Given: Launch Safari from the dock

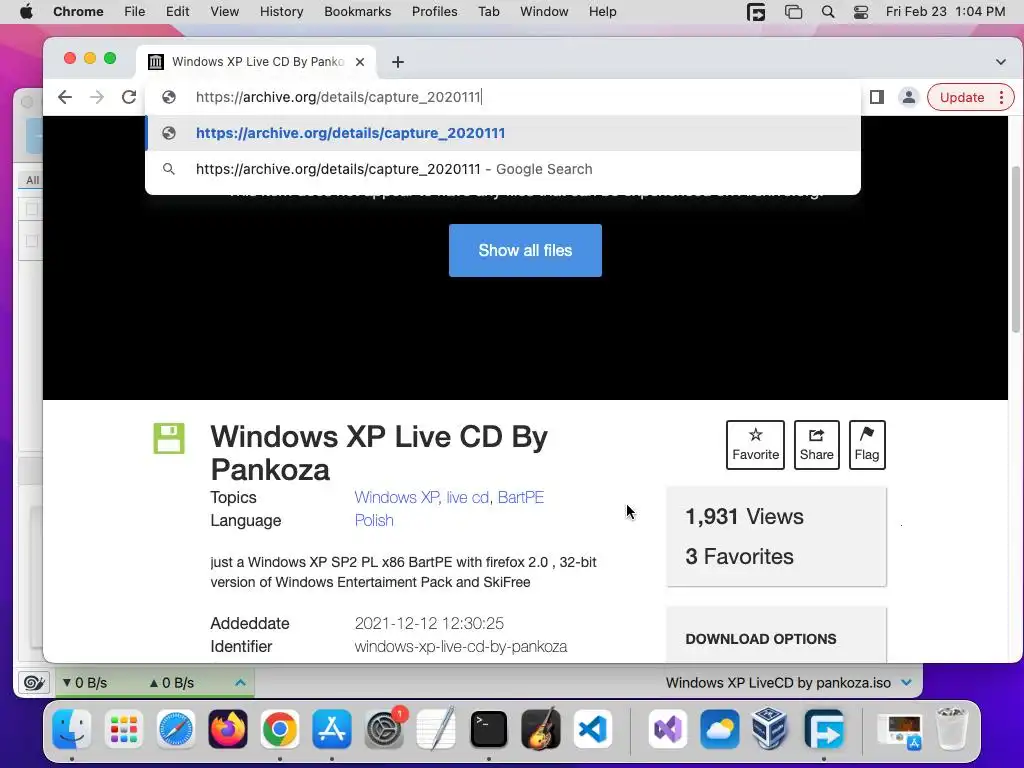Looking at the screenshot, I should 176,729.
